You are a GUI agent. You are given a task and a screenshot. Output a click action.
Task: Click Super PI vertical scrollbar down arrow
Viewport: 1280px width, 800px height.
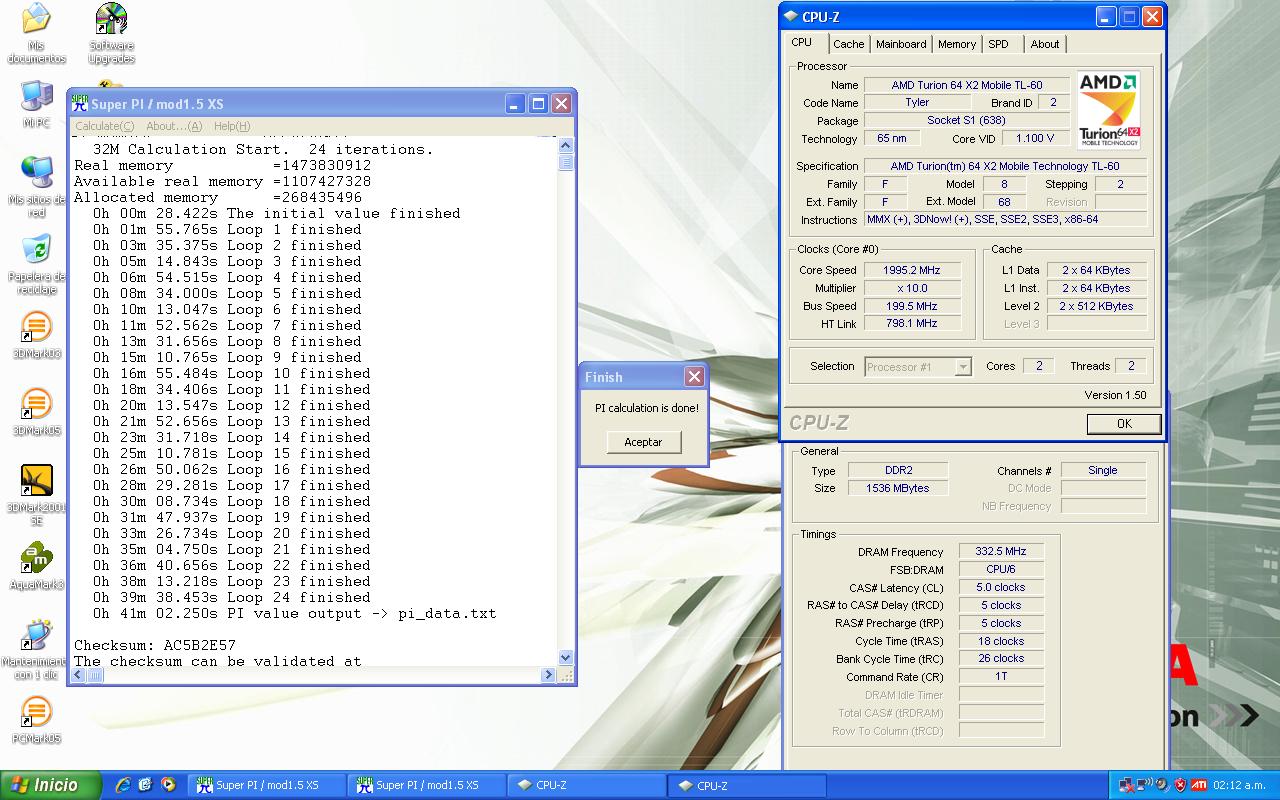point(566,657)
